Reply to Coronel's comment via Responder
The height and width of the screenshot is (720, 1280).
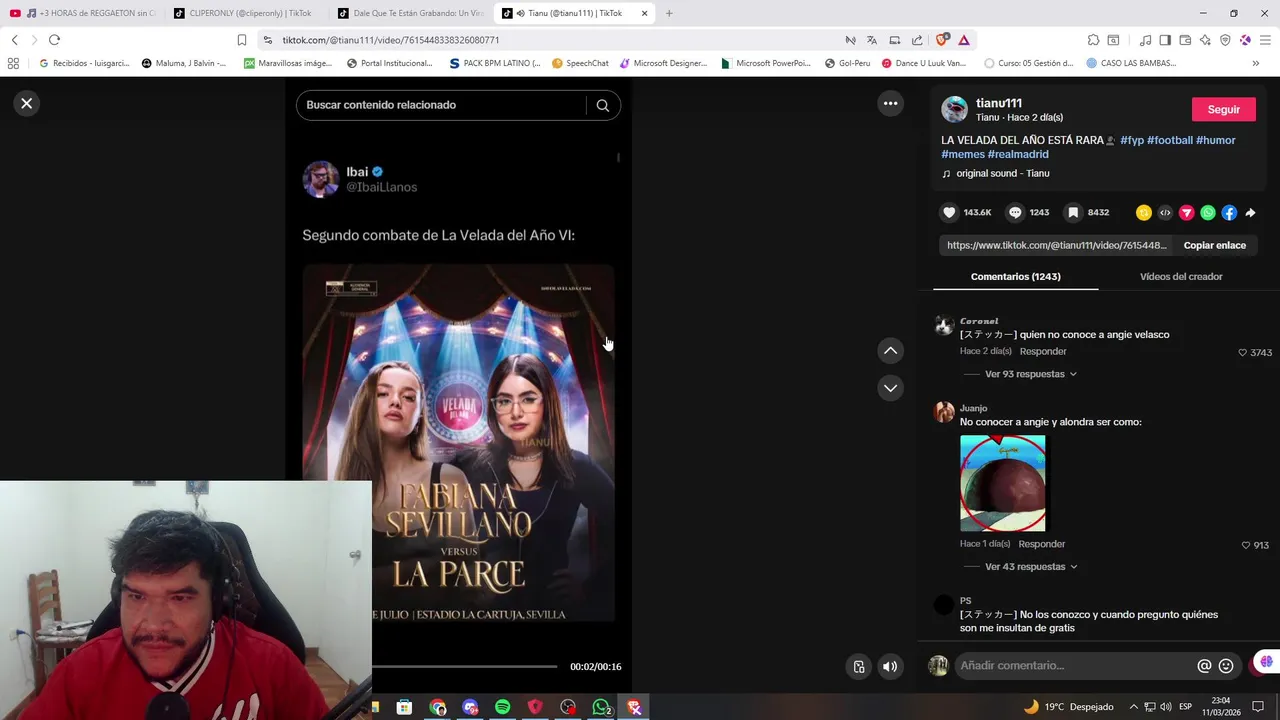pos(1043,351)
